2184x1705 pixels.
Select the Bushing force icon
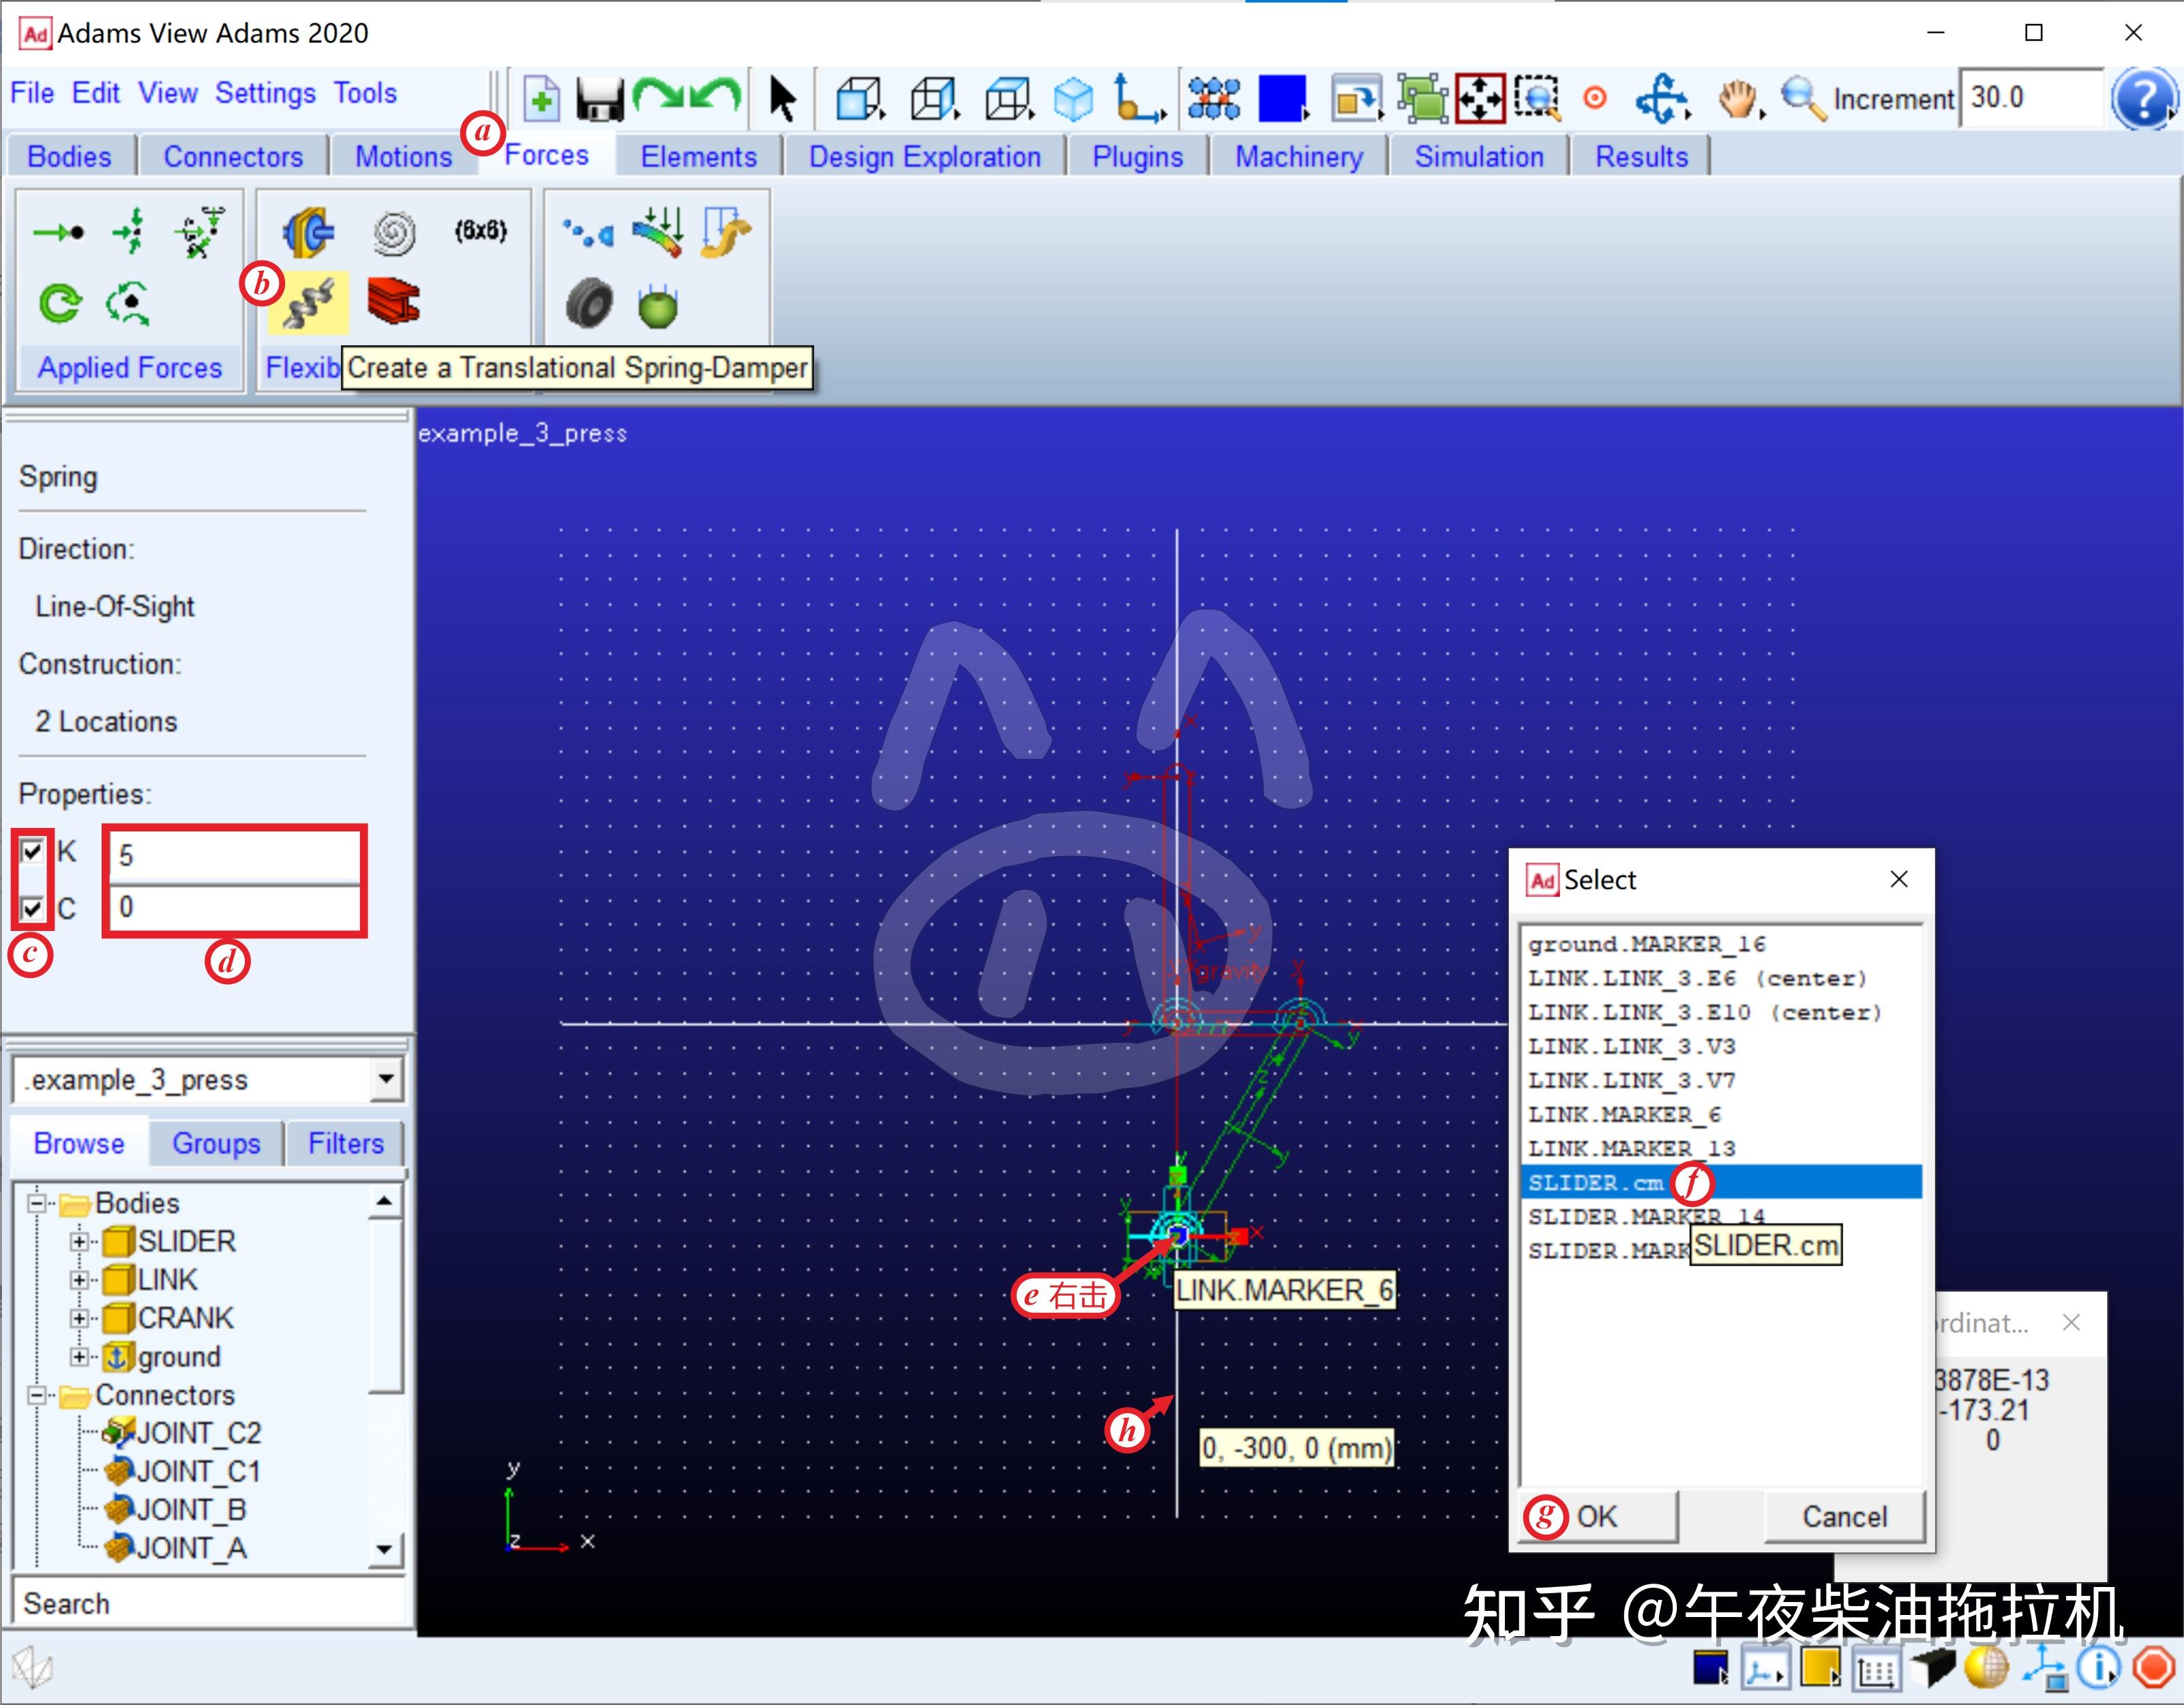[x=309, y=232]
